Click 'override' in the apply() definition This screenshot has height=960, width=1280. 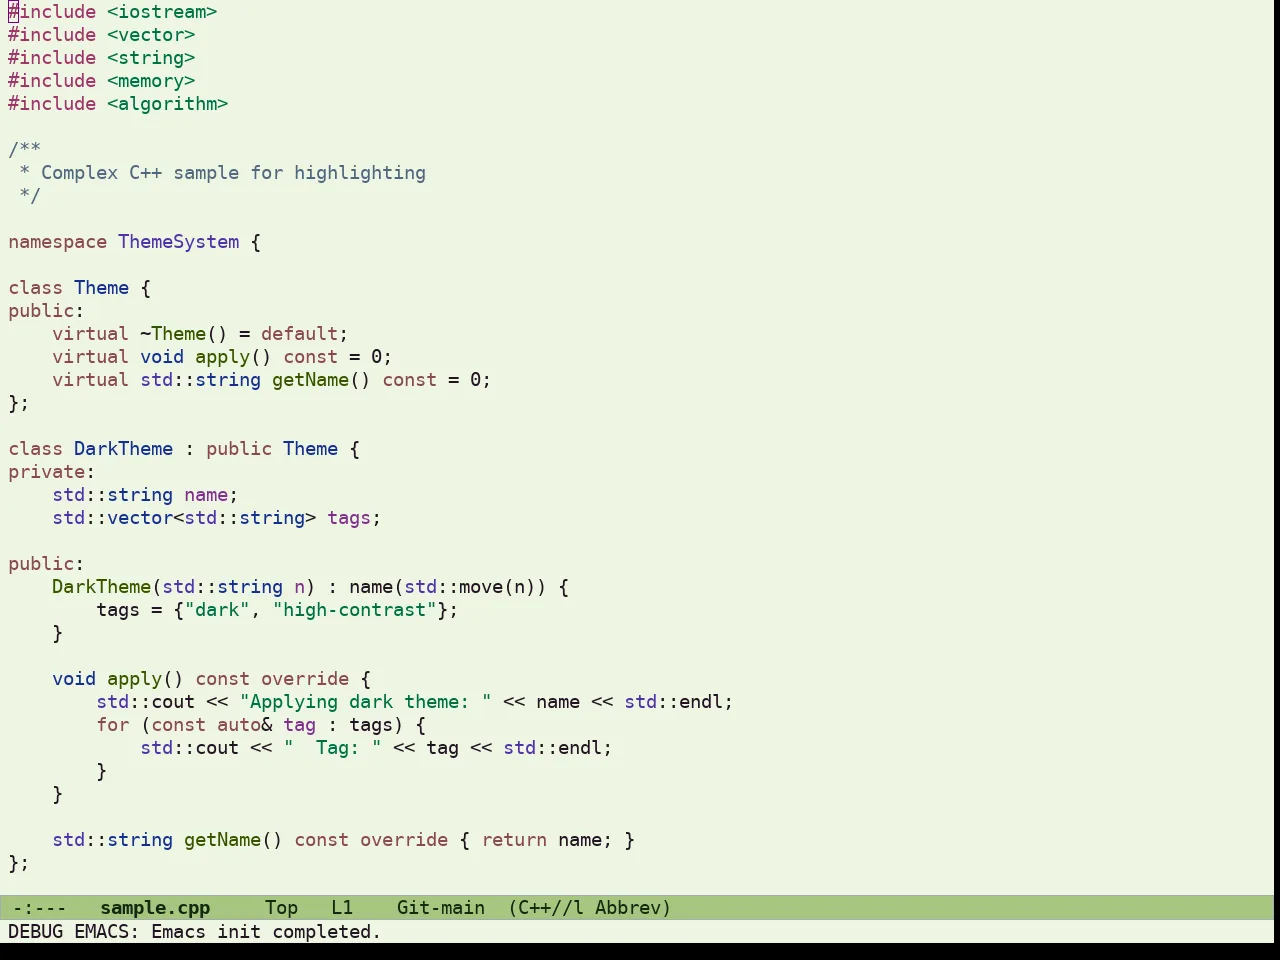305,679
